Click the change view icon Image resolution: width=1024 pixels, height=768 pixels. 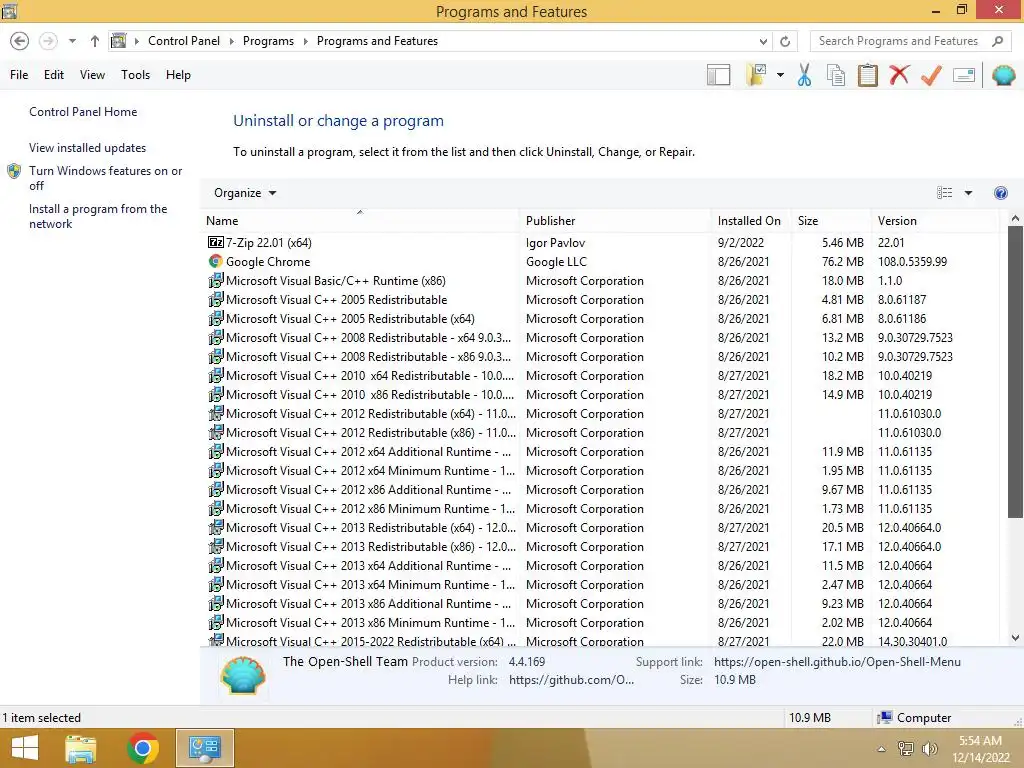pyautogui.click(x=944, y=193)
